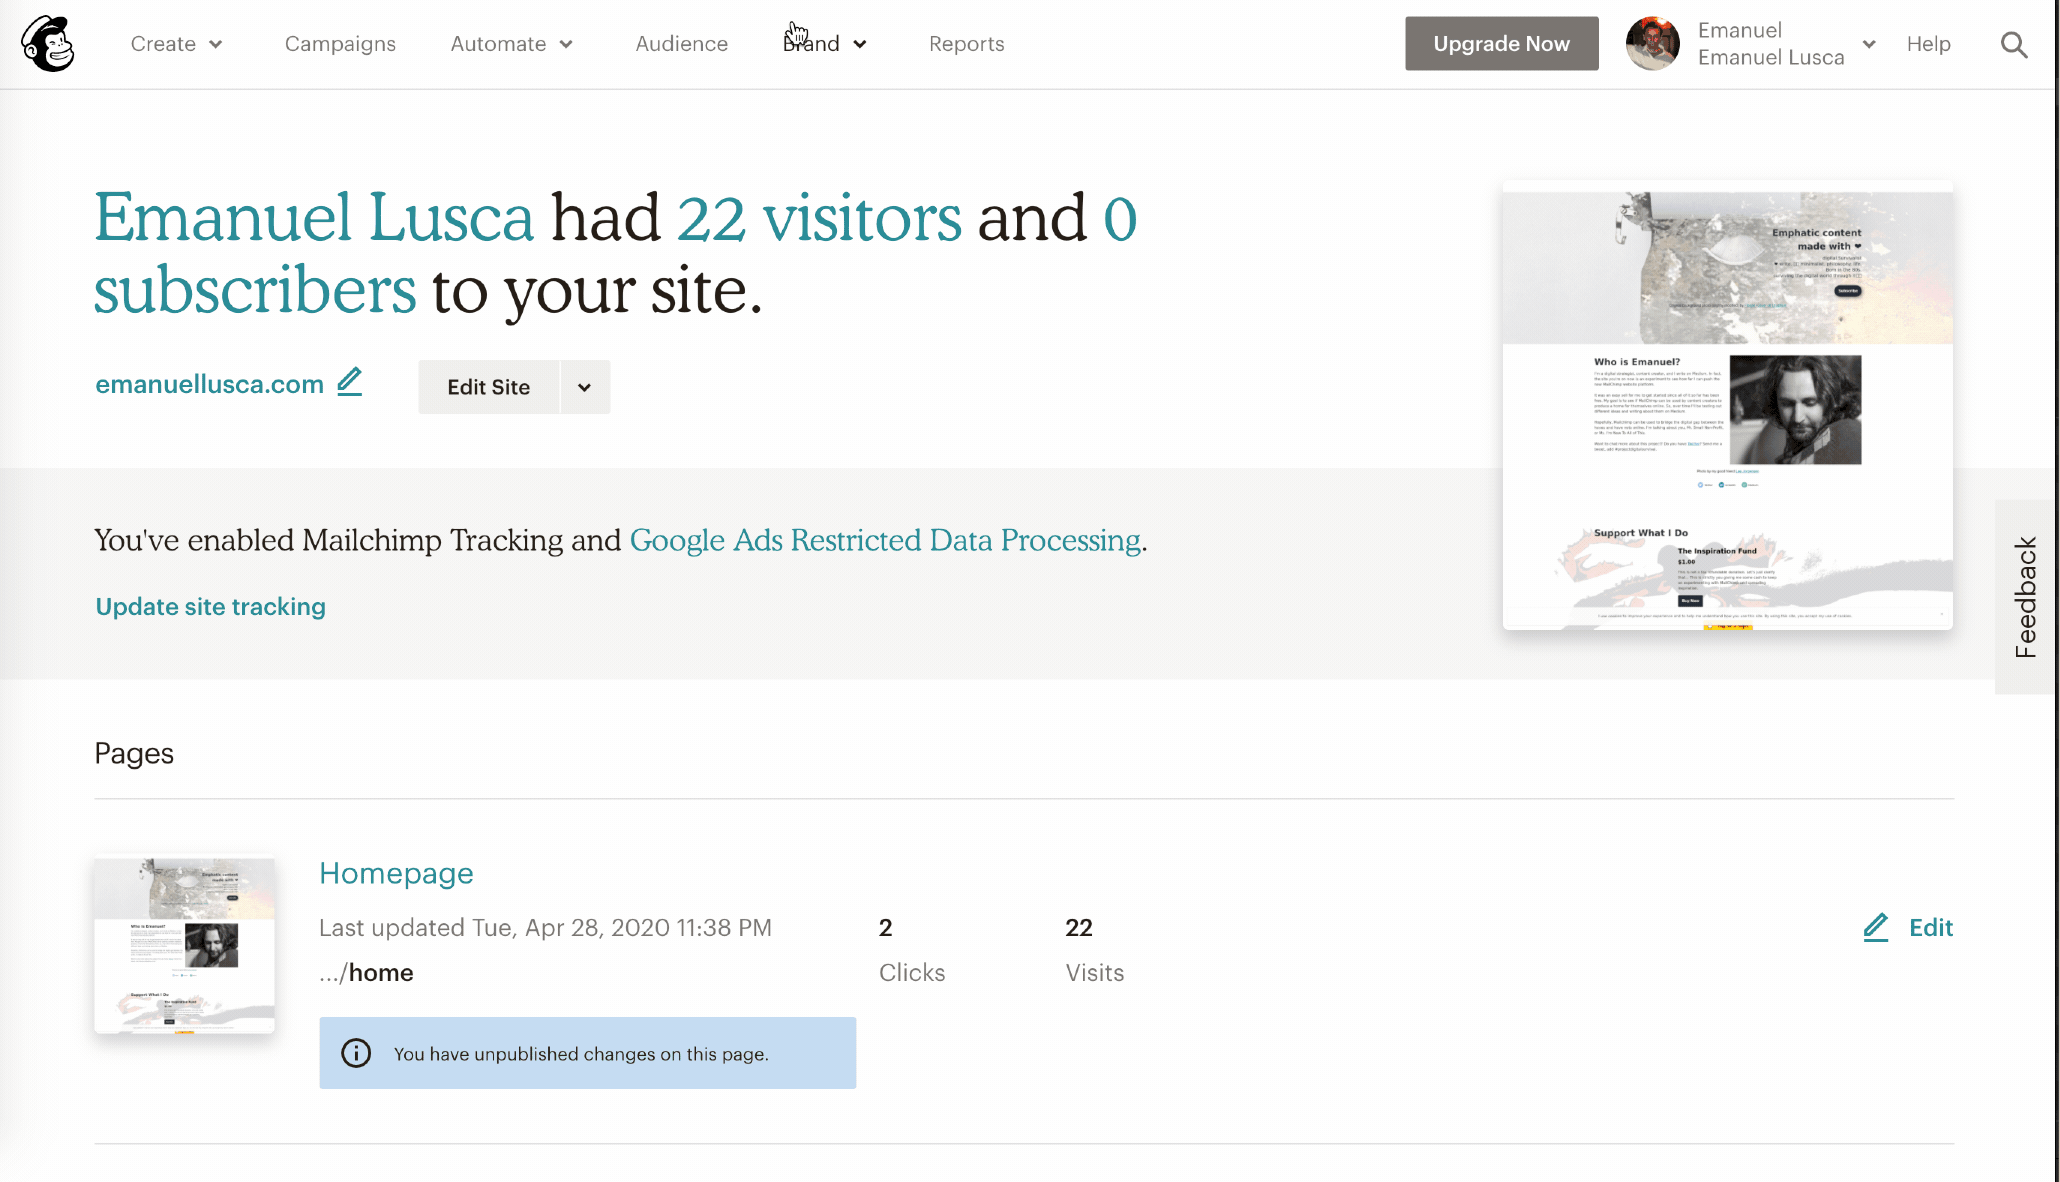Open Google Ads Restricted Data Processing link
Viewport: 2060px width, 1182px height.
click(885, 540)
